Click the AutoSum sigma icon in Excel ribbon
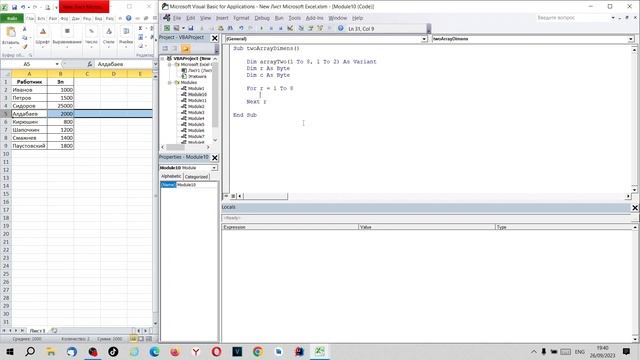The width and height of the screenshot is (640, 360). [140, 29]
